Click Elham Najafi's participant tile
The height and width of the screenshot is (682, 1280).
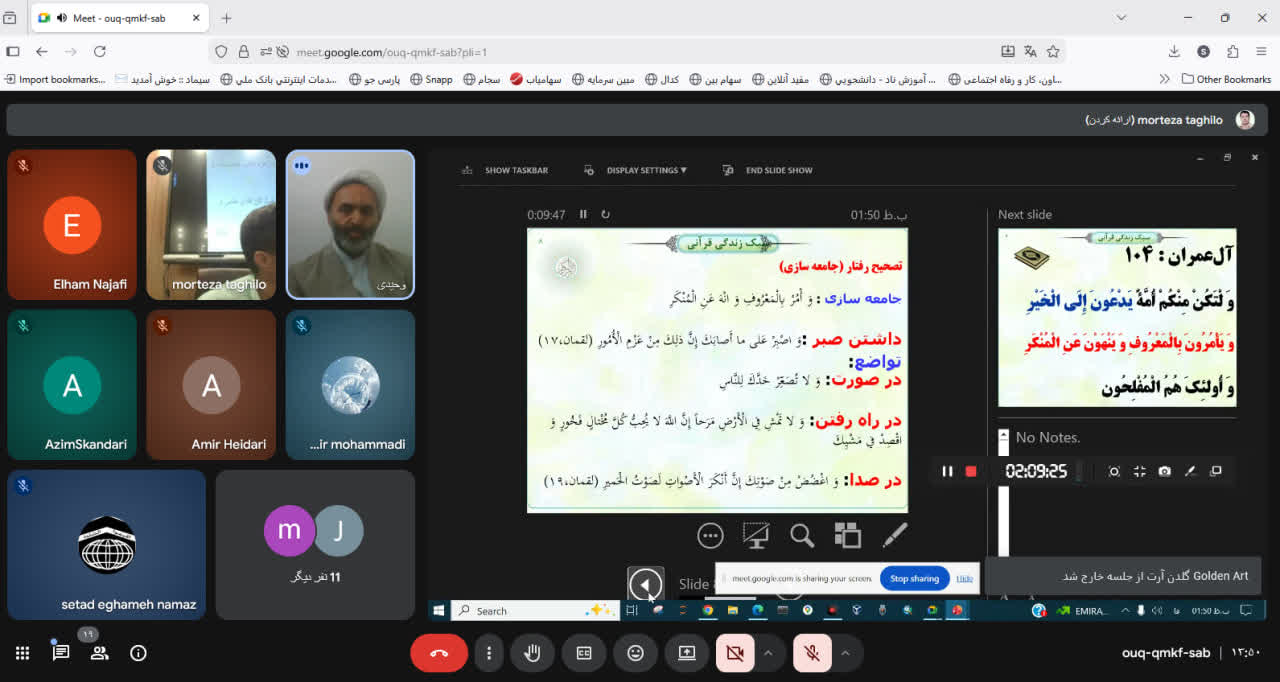(72, 225)
